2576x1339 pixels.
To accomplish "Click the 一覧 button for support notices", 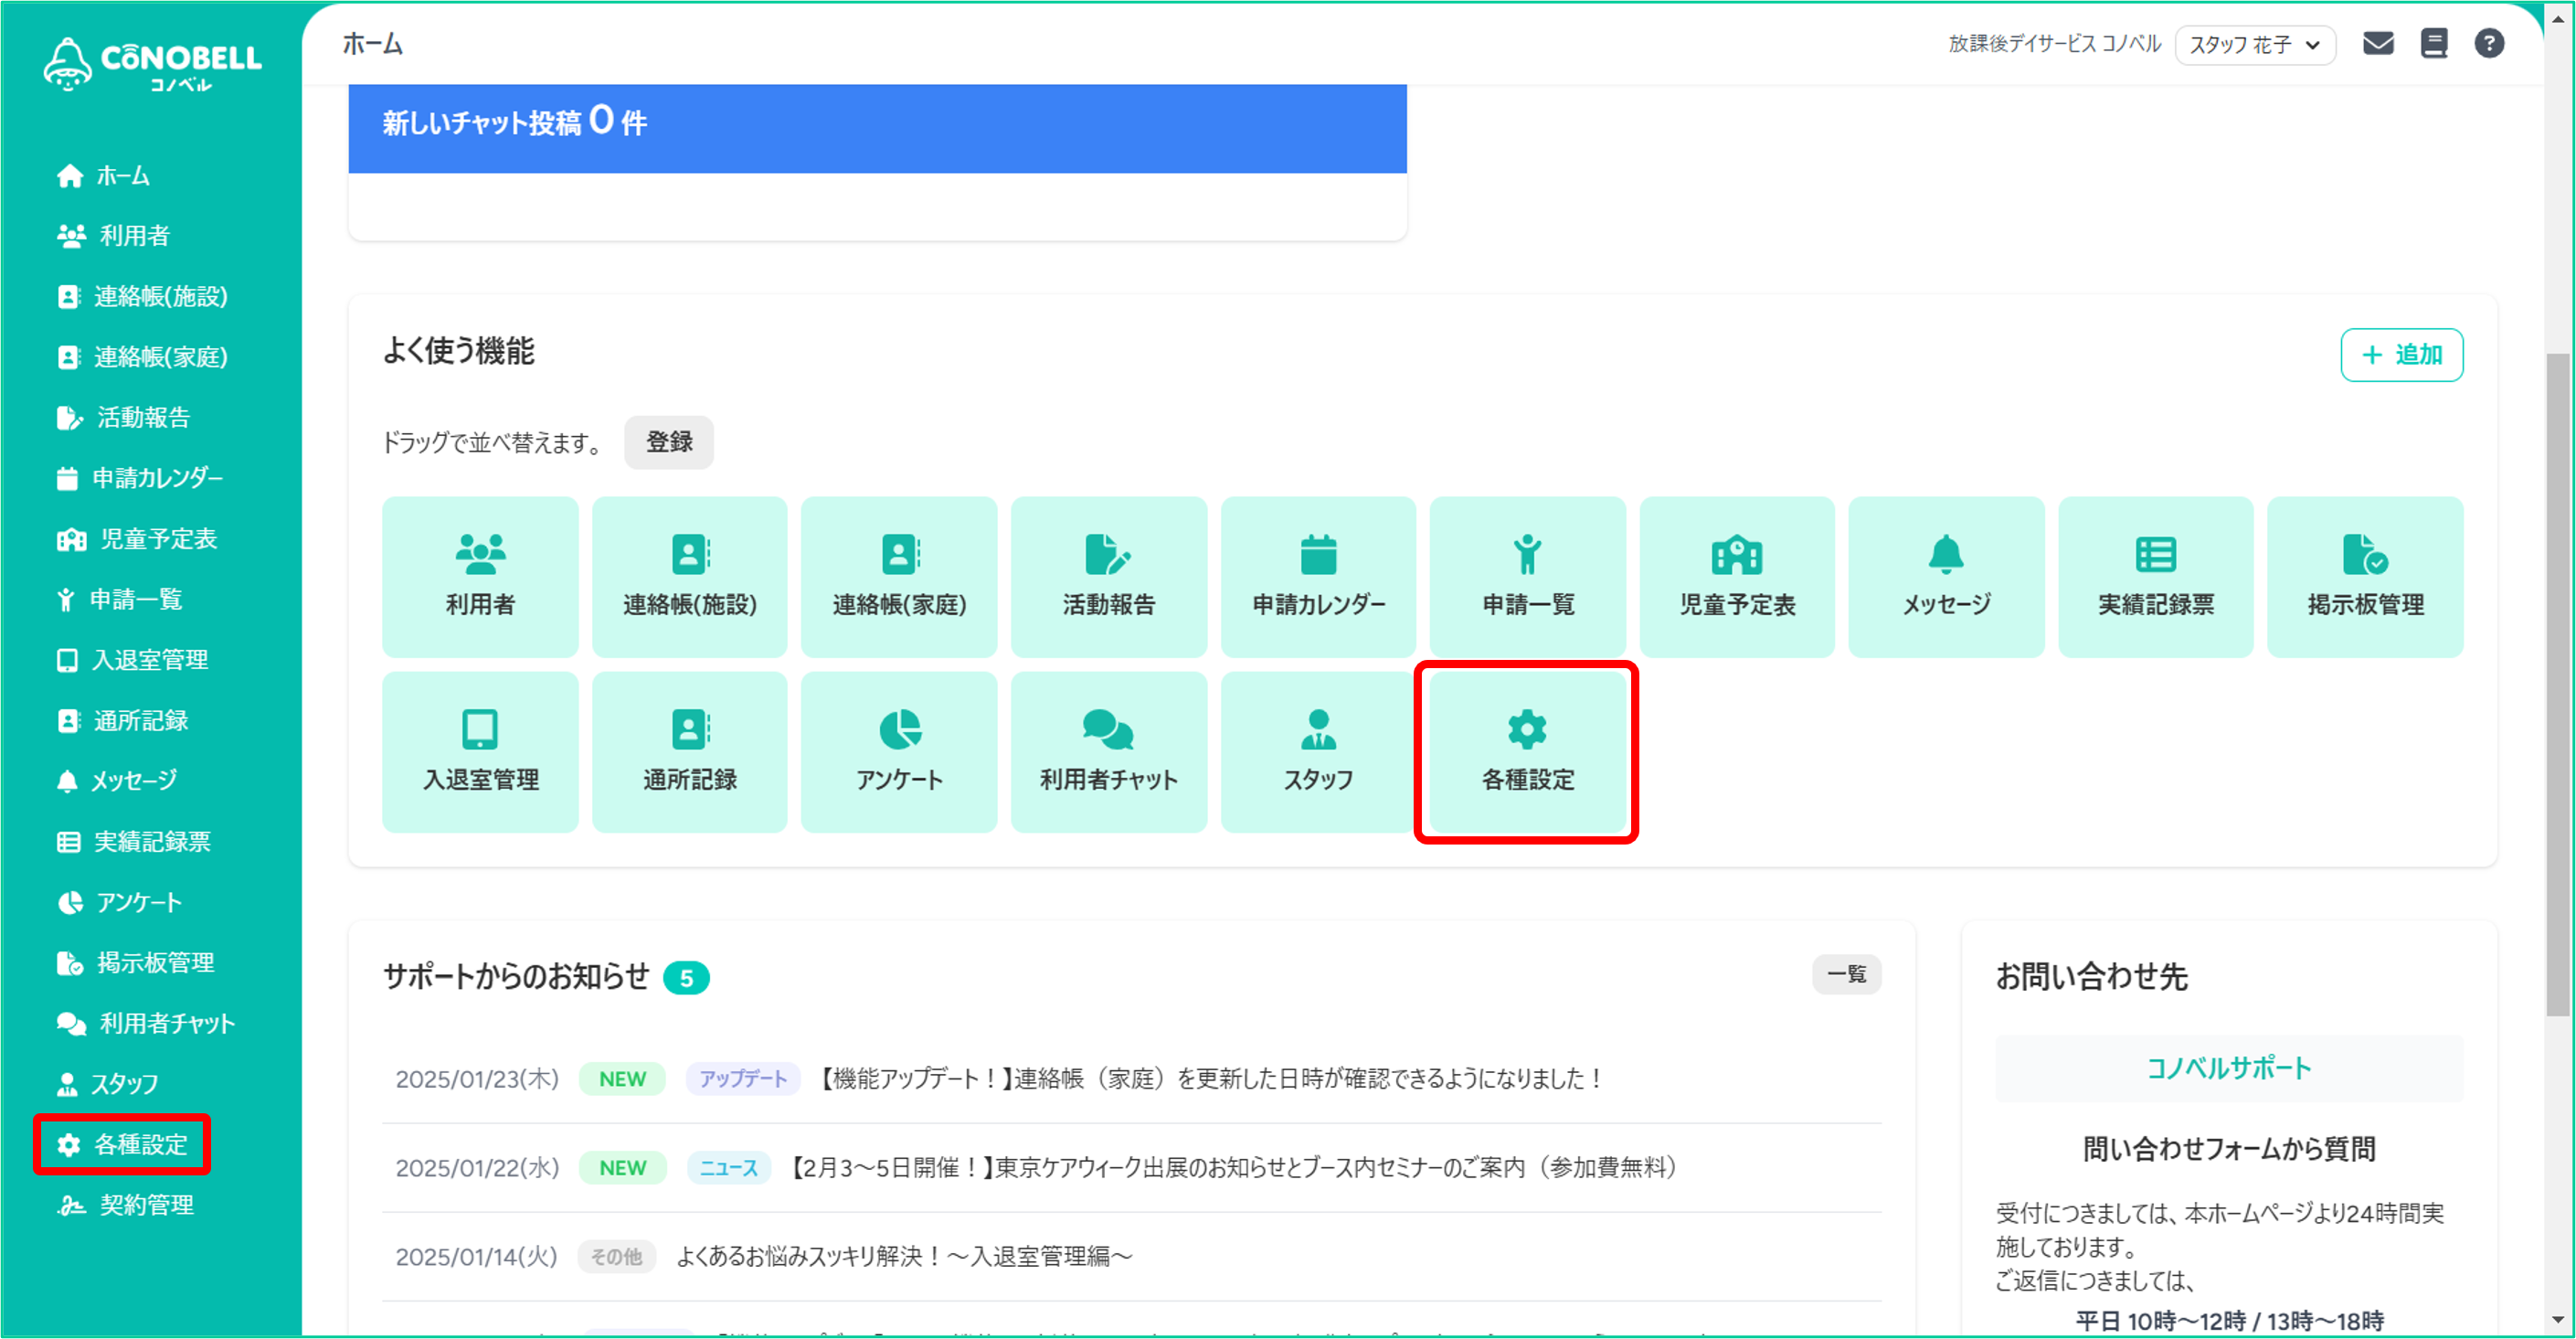I will (1846, 975).
